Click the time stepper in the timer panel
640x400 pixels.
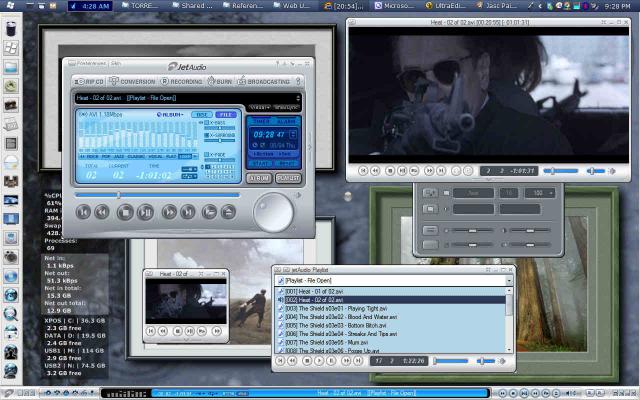click(x=293, y=134)
